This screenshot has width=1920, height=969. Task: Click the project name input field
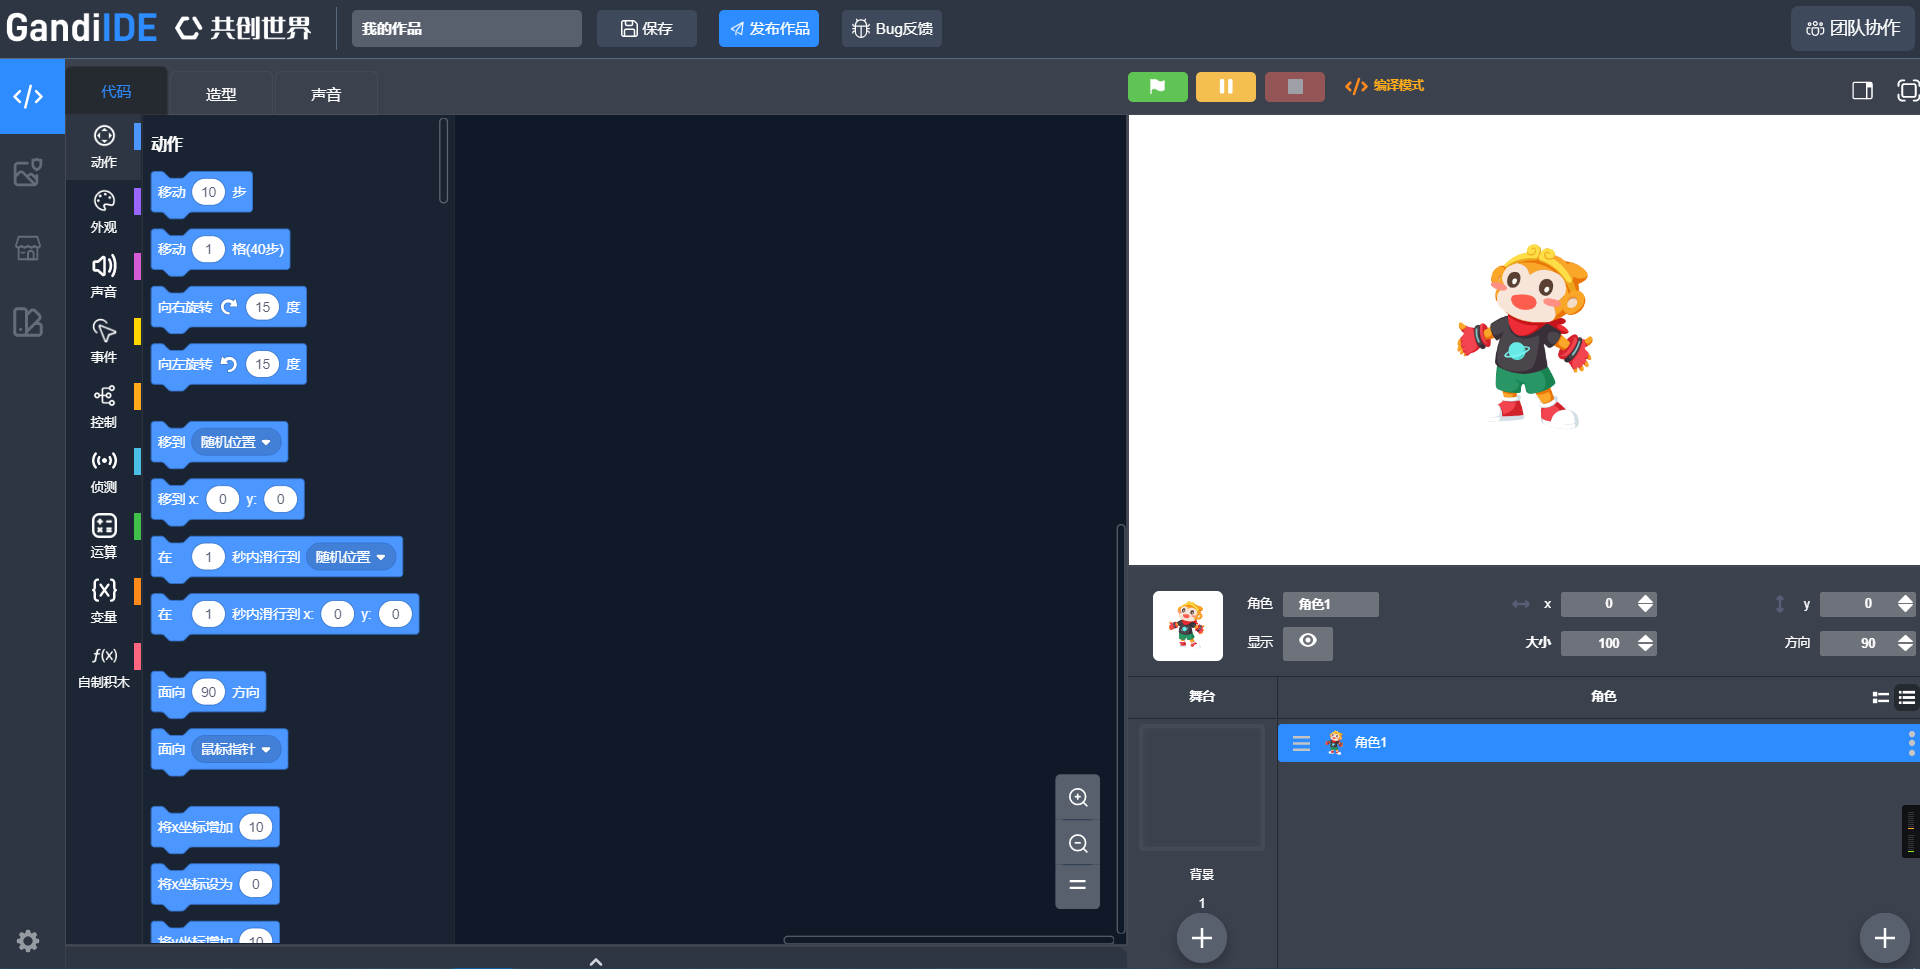coord(466,29)
